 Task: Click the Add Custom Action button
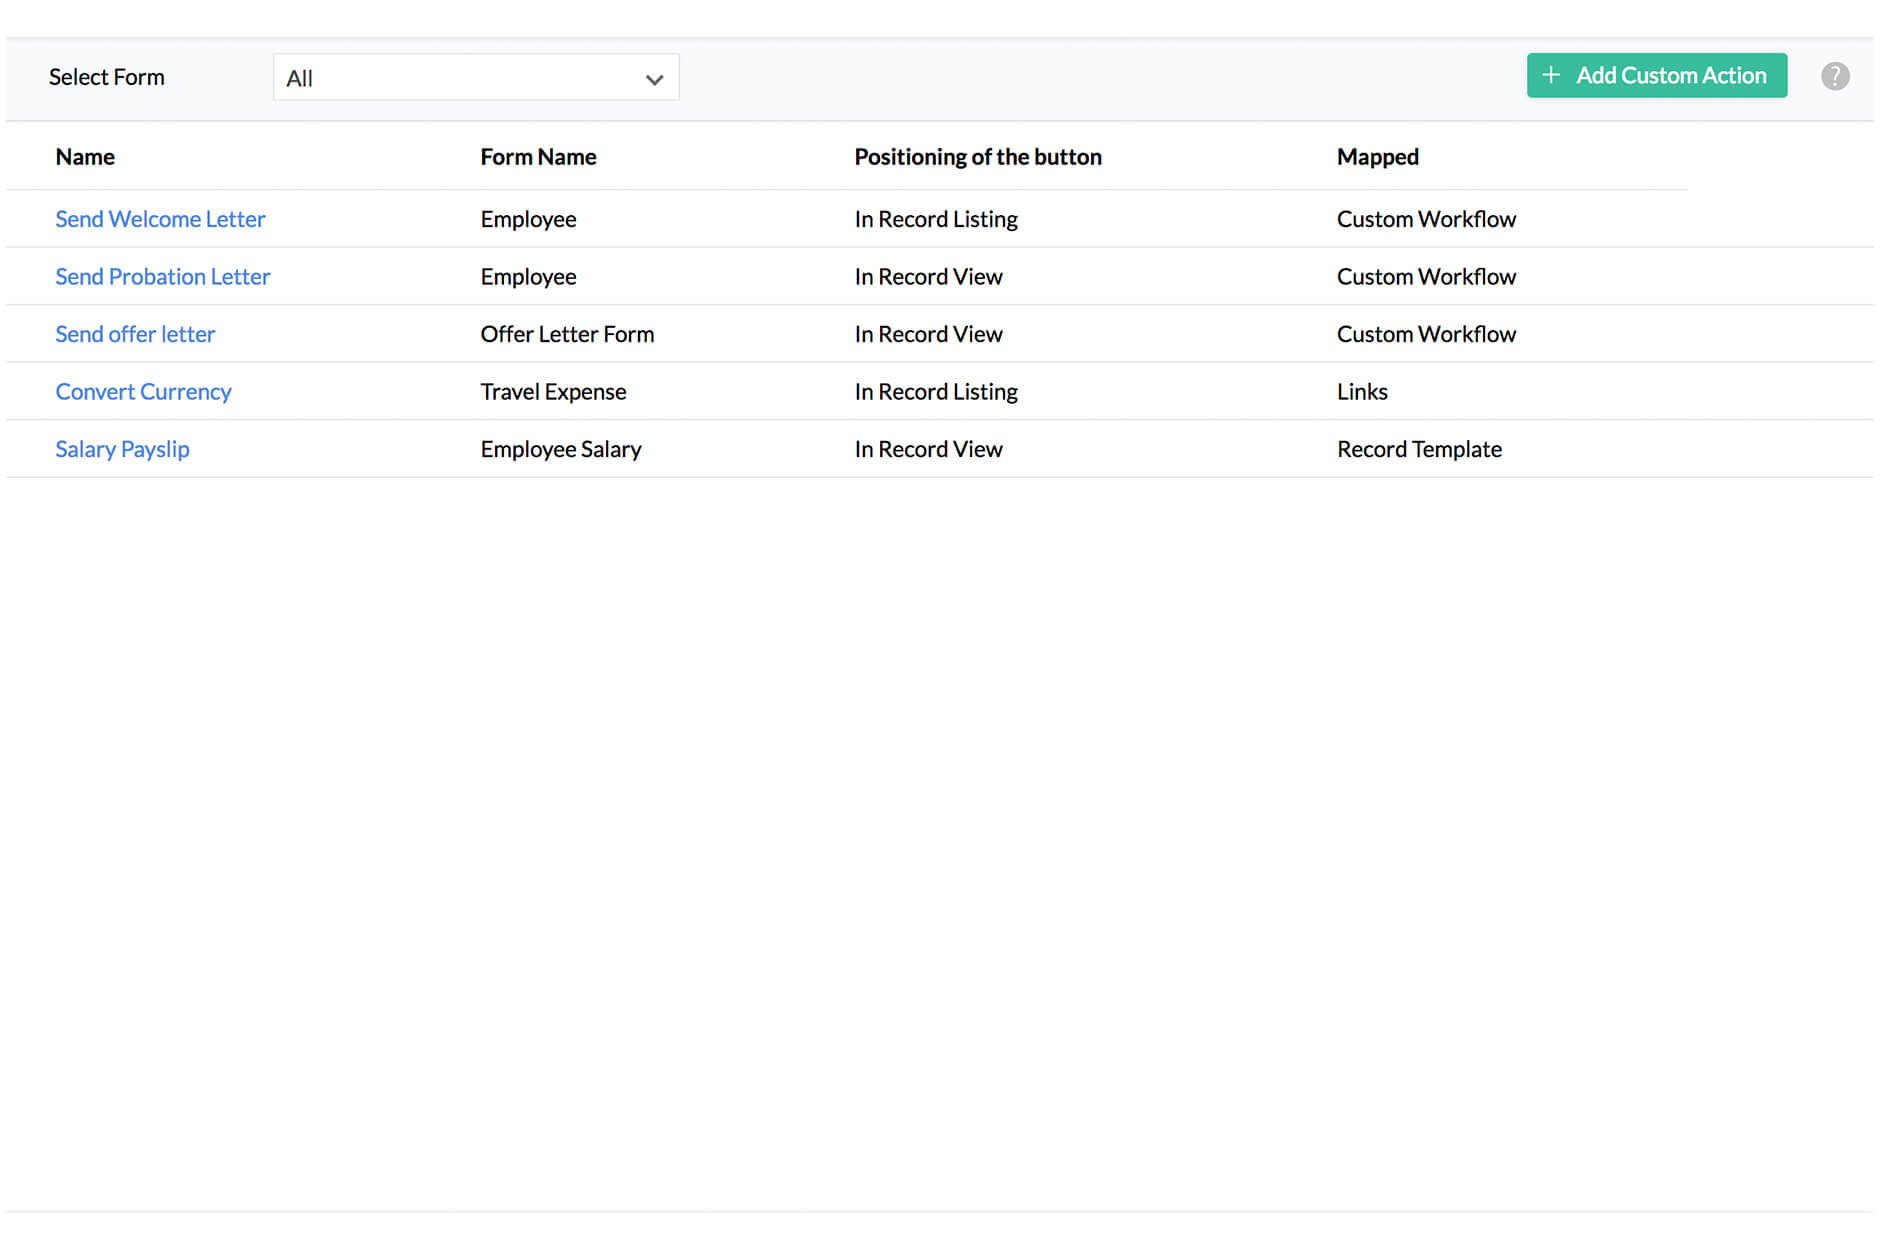[x=1657, y=75]
